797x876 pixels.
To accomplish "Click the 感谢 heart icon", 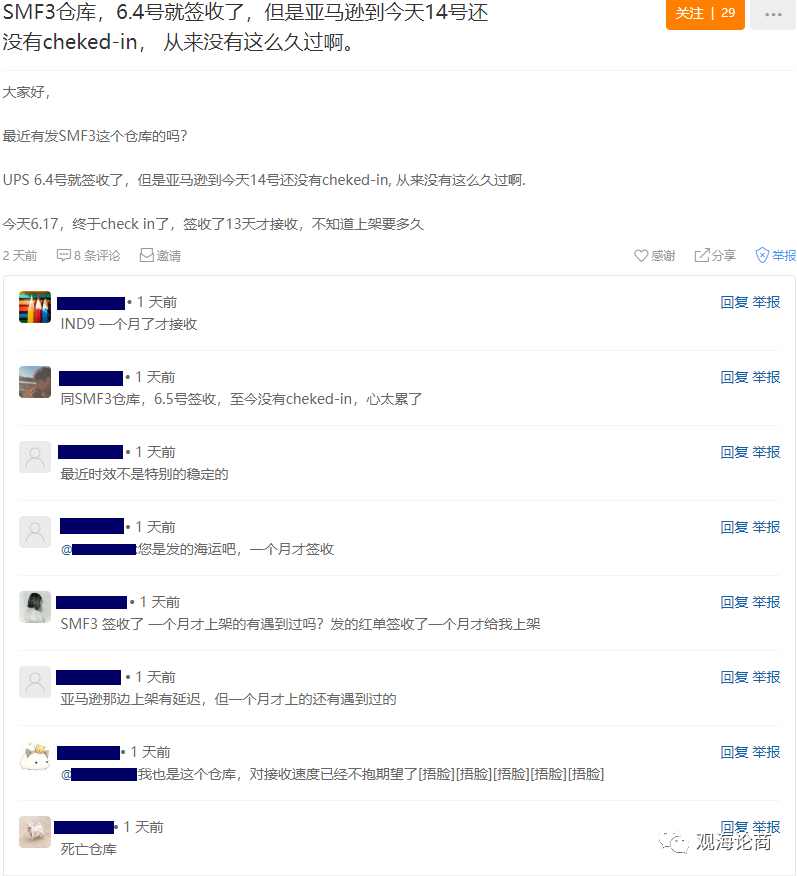I will point(641,255).
